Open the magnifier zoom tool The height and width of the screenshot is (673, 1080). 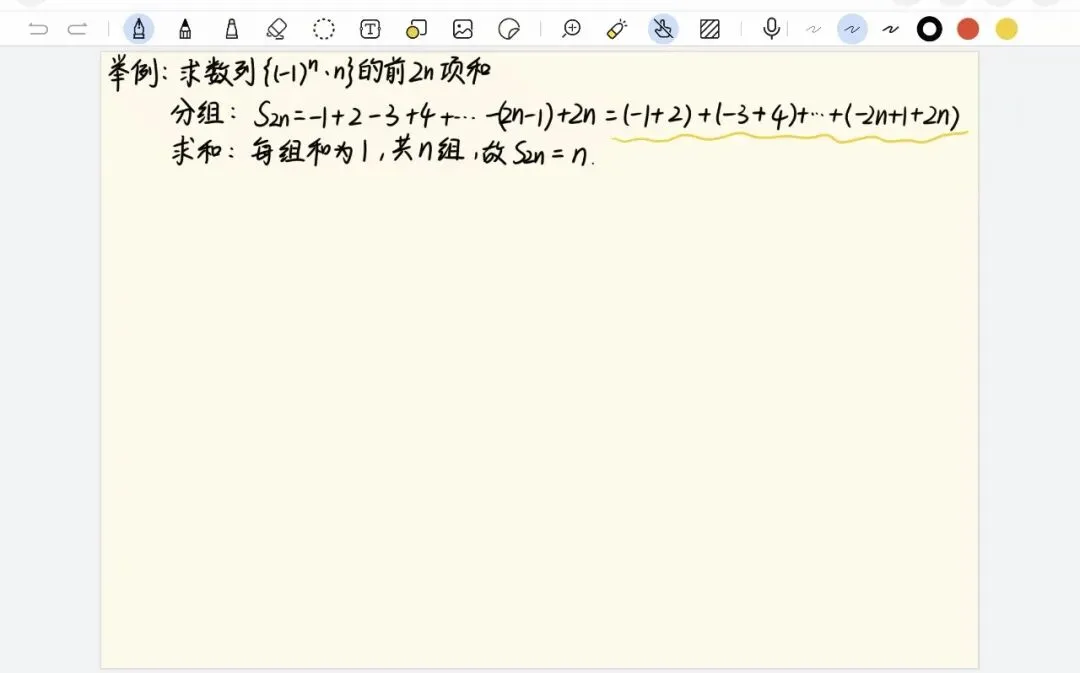571,28
